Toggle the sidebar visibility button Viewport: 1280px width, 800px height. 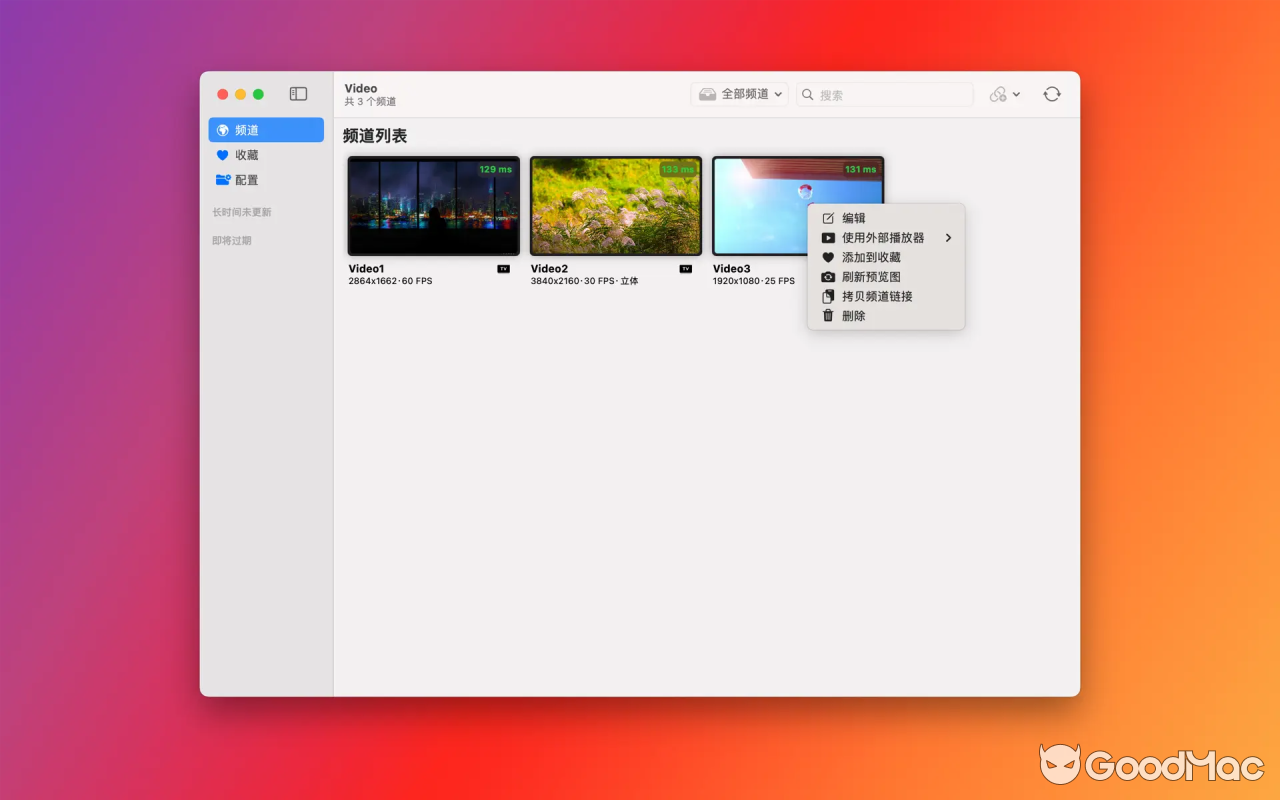coord(297,93)
